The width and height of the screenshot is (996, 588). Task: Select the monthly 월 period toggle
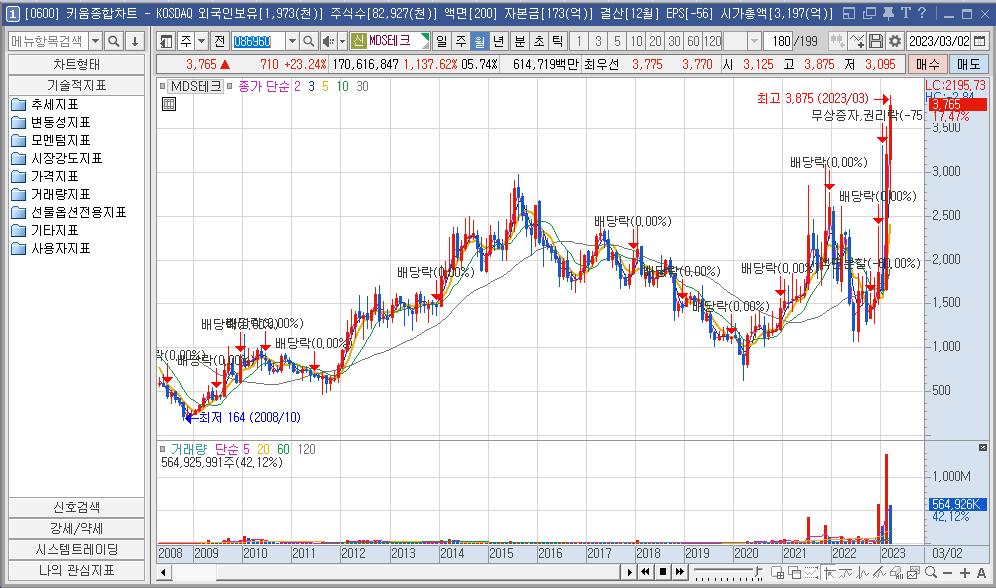[x=480, y=42]
